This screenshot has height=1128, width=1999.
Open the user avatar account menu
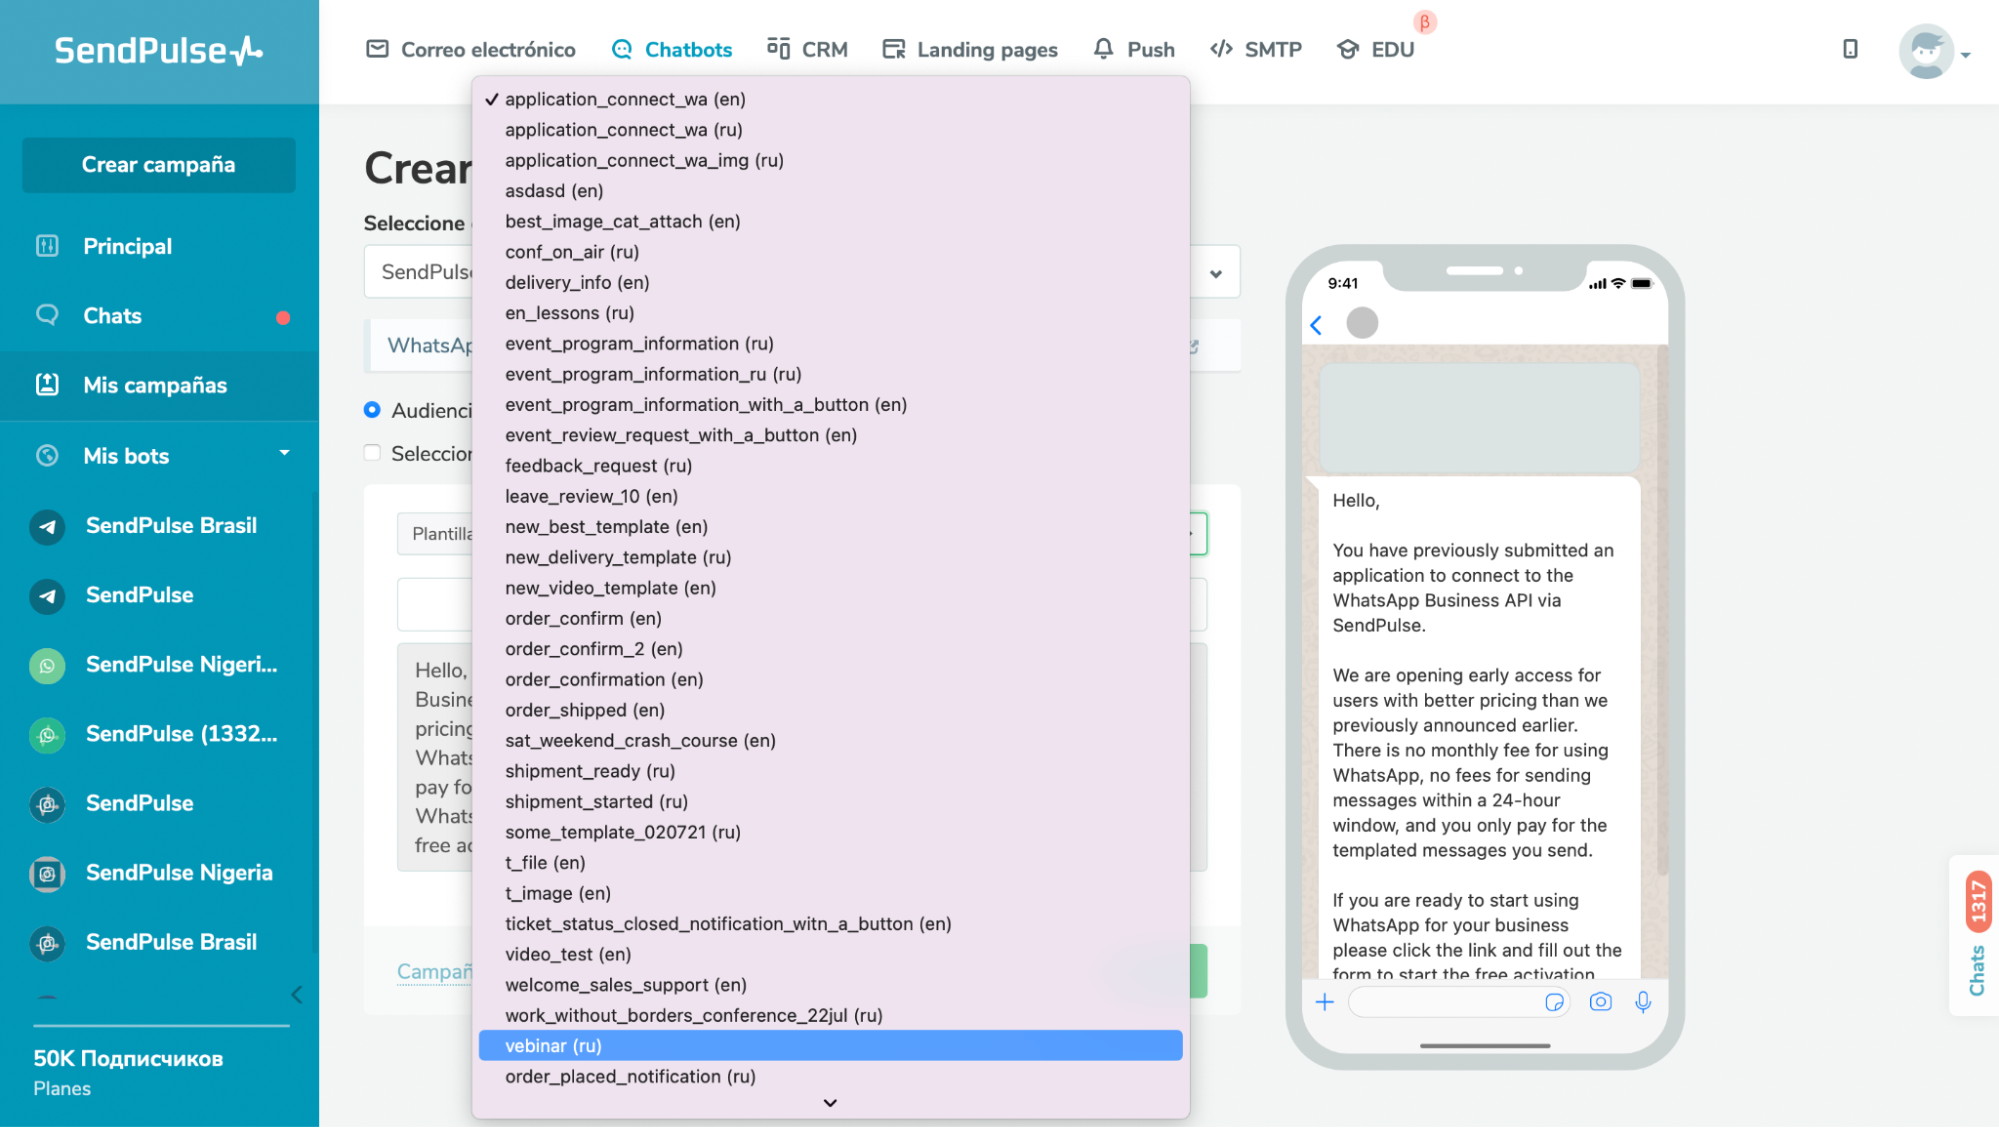(1926, 50)
